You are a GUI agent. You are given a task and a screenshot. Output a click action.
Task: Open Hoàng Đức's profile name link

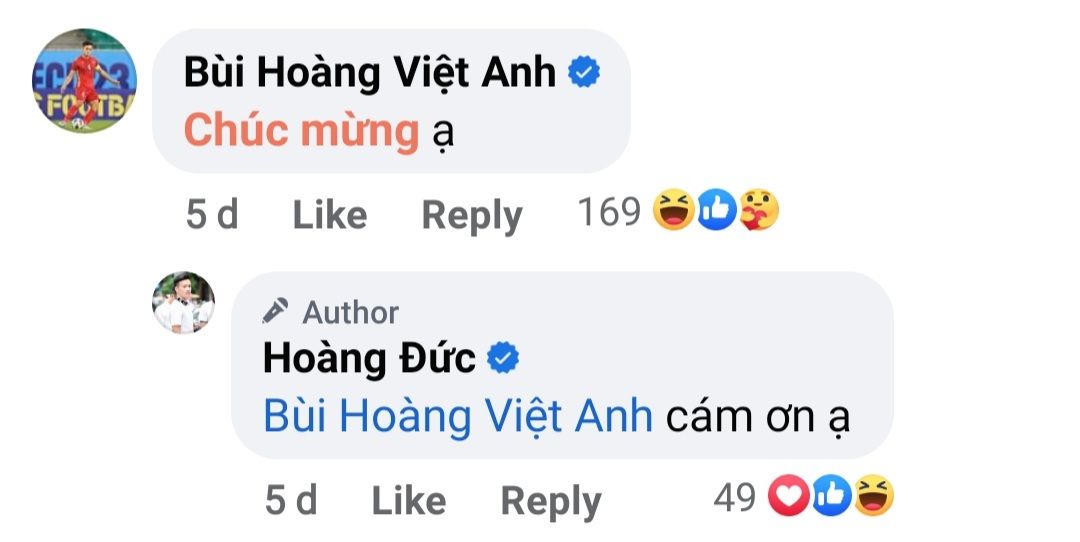pos(369,358)
